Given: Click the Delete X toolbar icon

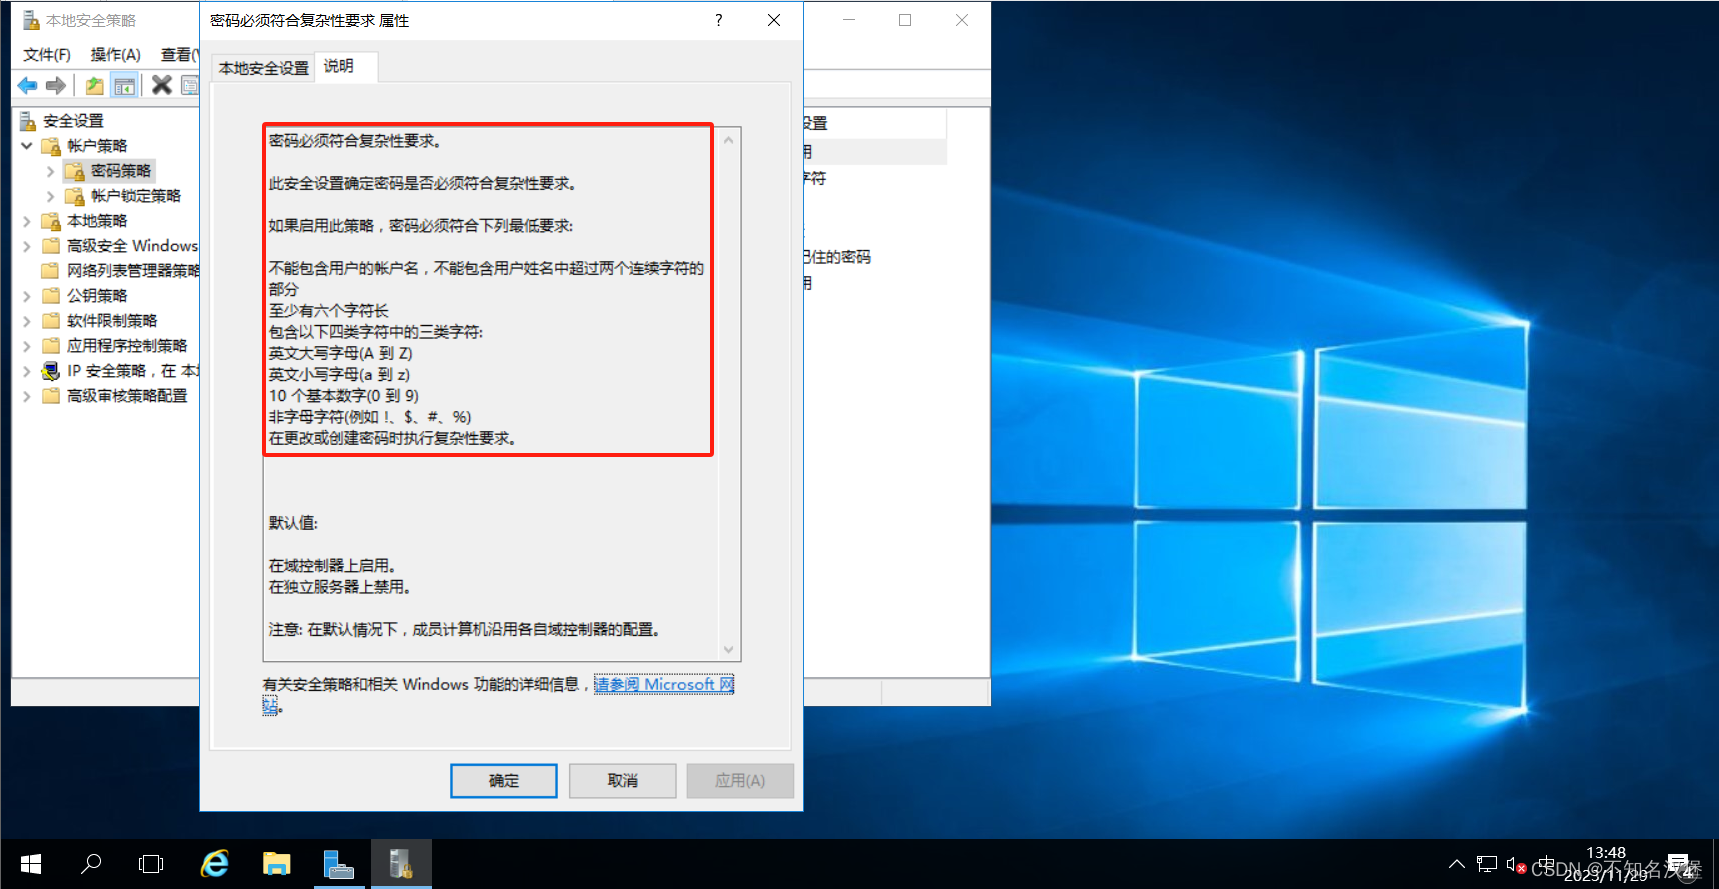Looking at the screenshot, I should (161, 85).
